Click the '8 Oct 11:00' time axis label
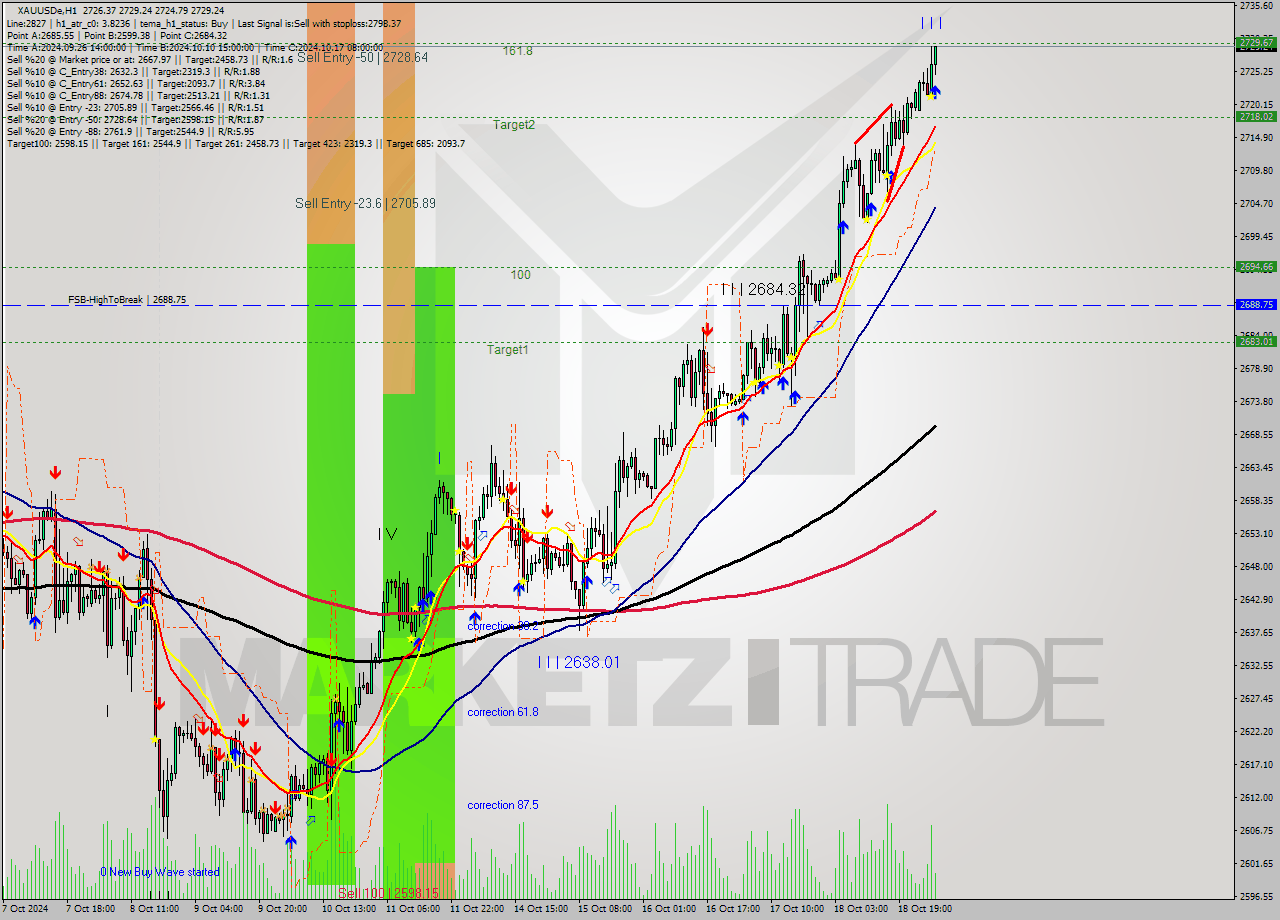Viewport: 1280px width, 920px height. click(153, 909)
